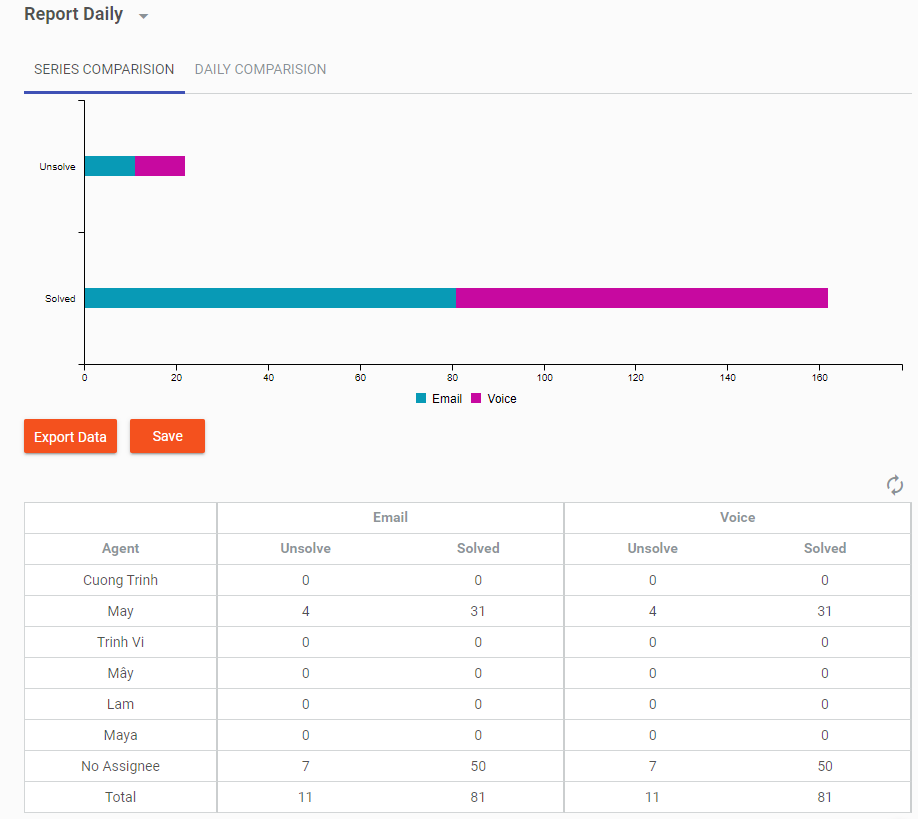This screenshot has width=918, height=819.
Task: Click the Solved chart axis label
Action: point(60,299)
